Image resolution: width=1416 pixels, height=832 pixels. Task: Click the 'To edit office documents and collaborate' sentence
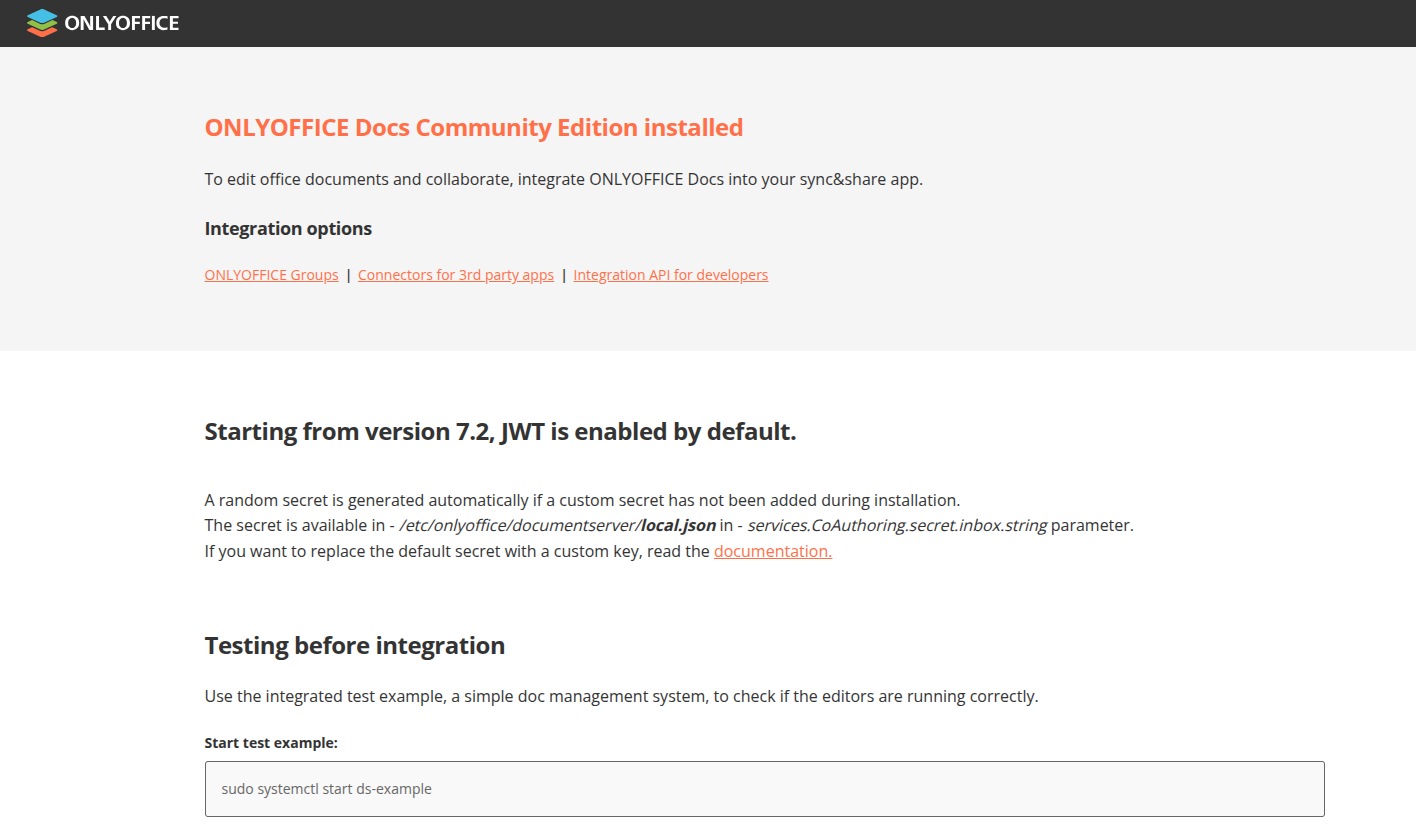564,180
